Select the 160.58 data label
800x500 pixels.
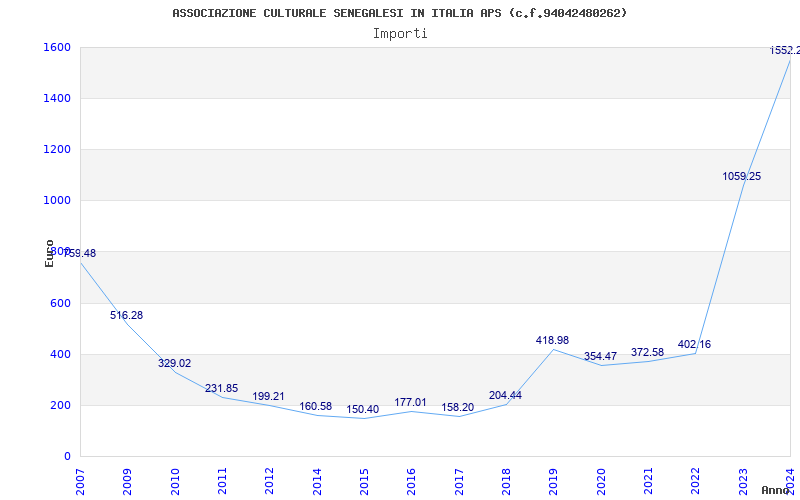(315, 407)
